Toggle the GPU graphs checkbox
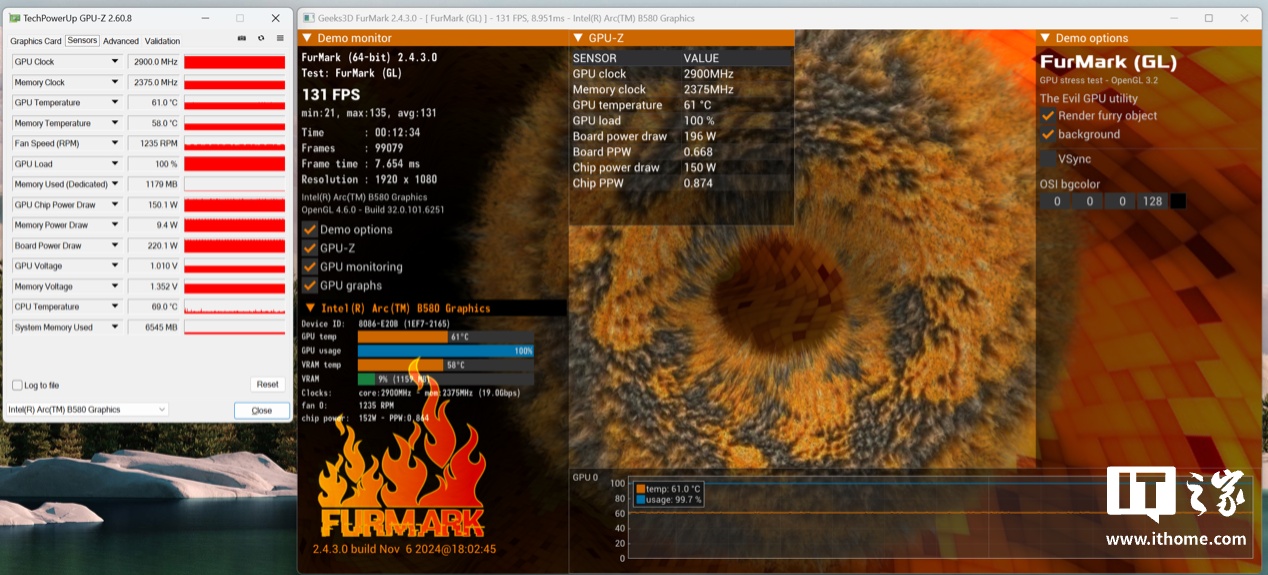 coord(310,286)
